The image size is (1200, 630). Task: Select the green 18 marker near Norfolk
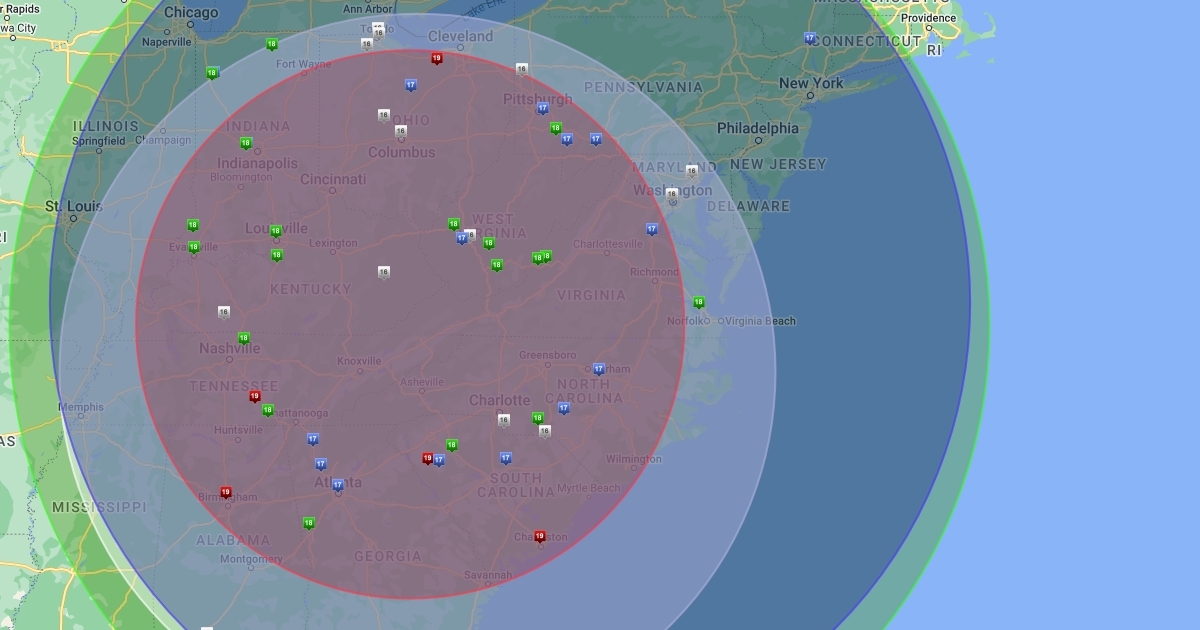(699, 302)
